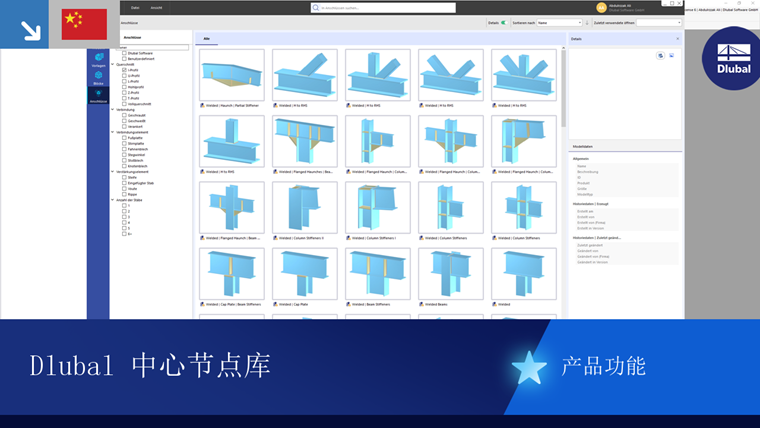Collapse the Anzahl der Stäbe group

point(113,200)
